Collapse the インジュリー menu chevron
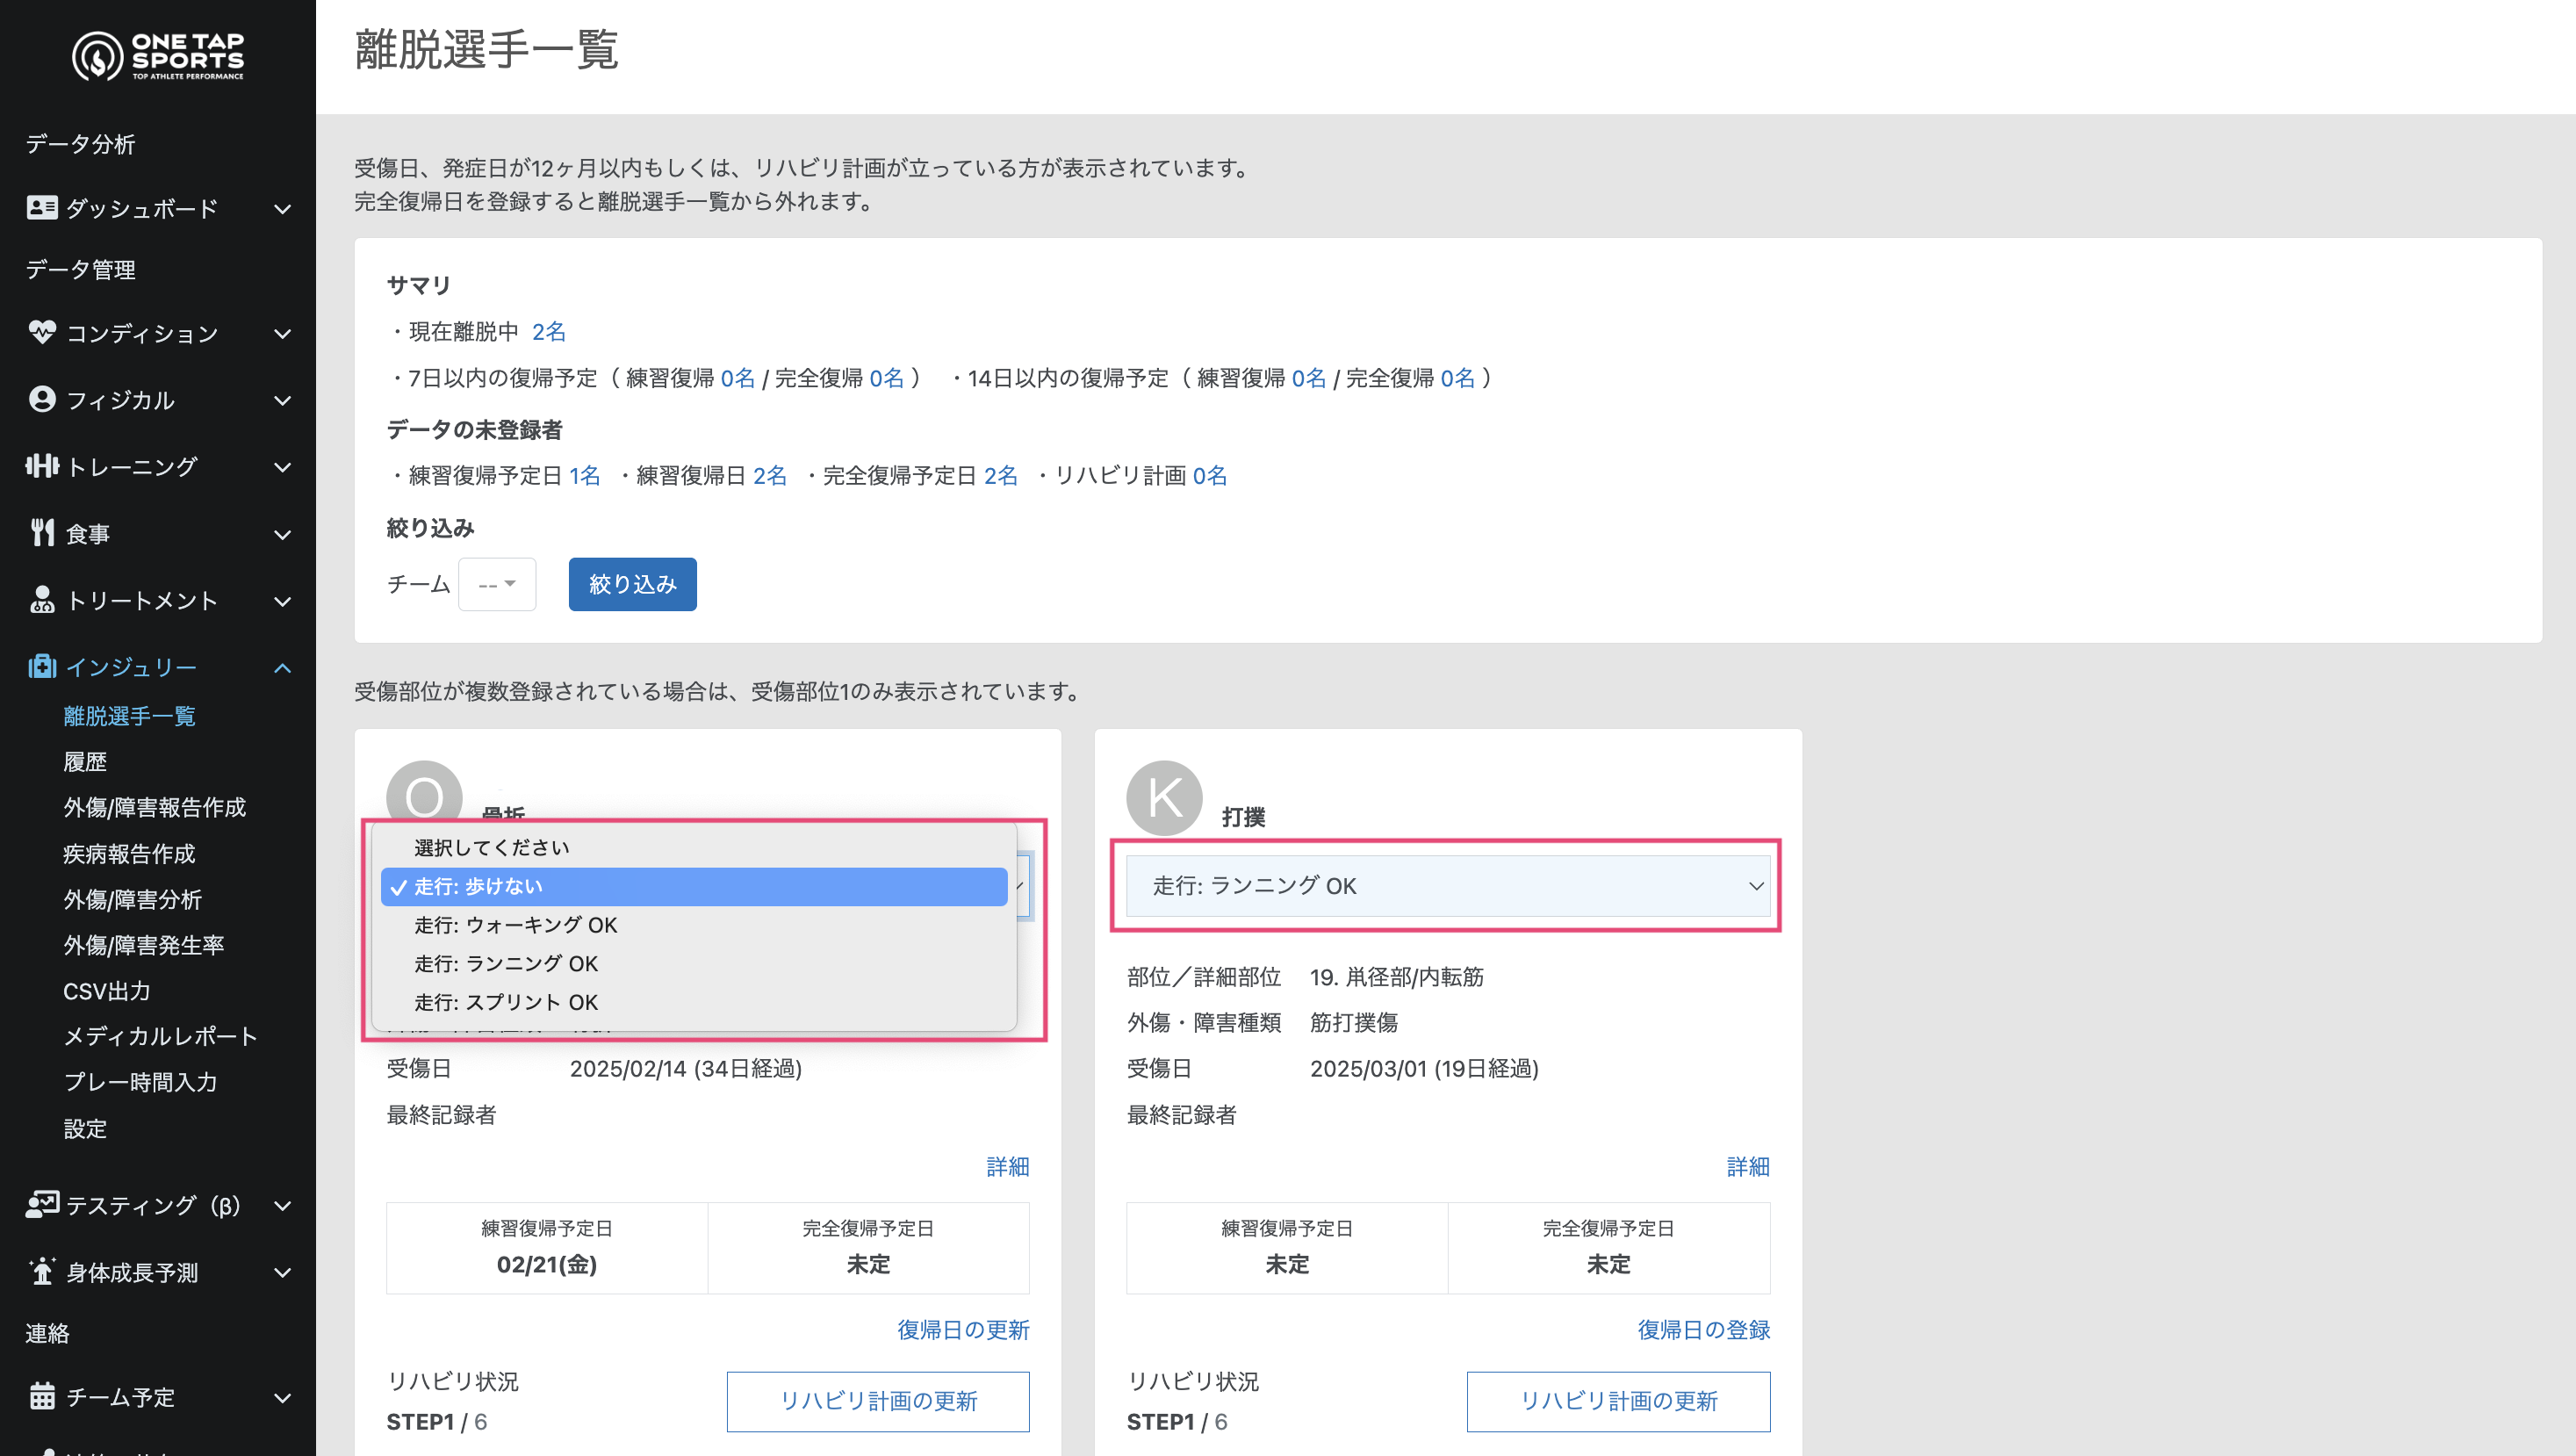 283,667
